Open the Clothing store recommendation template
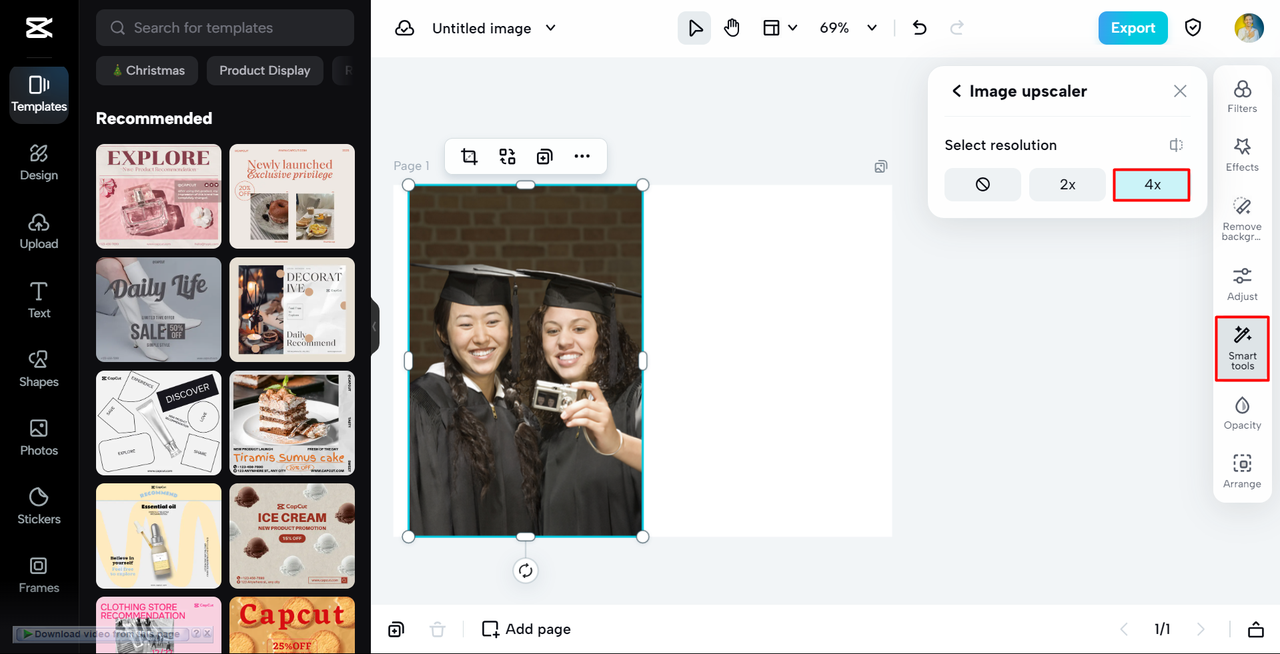Image resolution: width=1280 pixels, height=654 pixels. tap(159, 625)
